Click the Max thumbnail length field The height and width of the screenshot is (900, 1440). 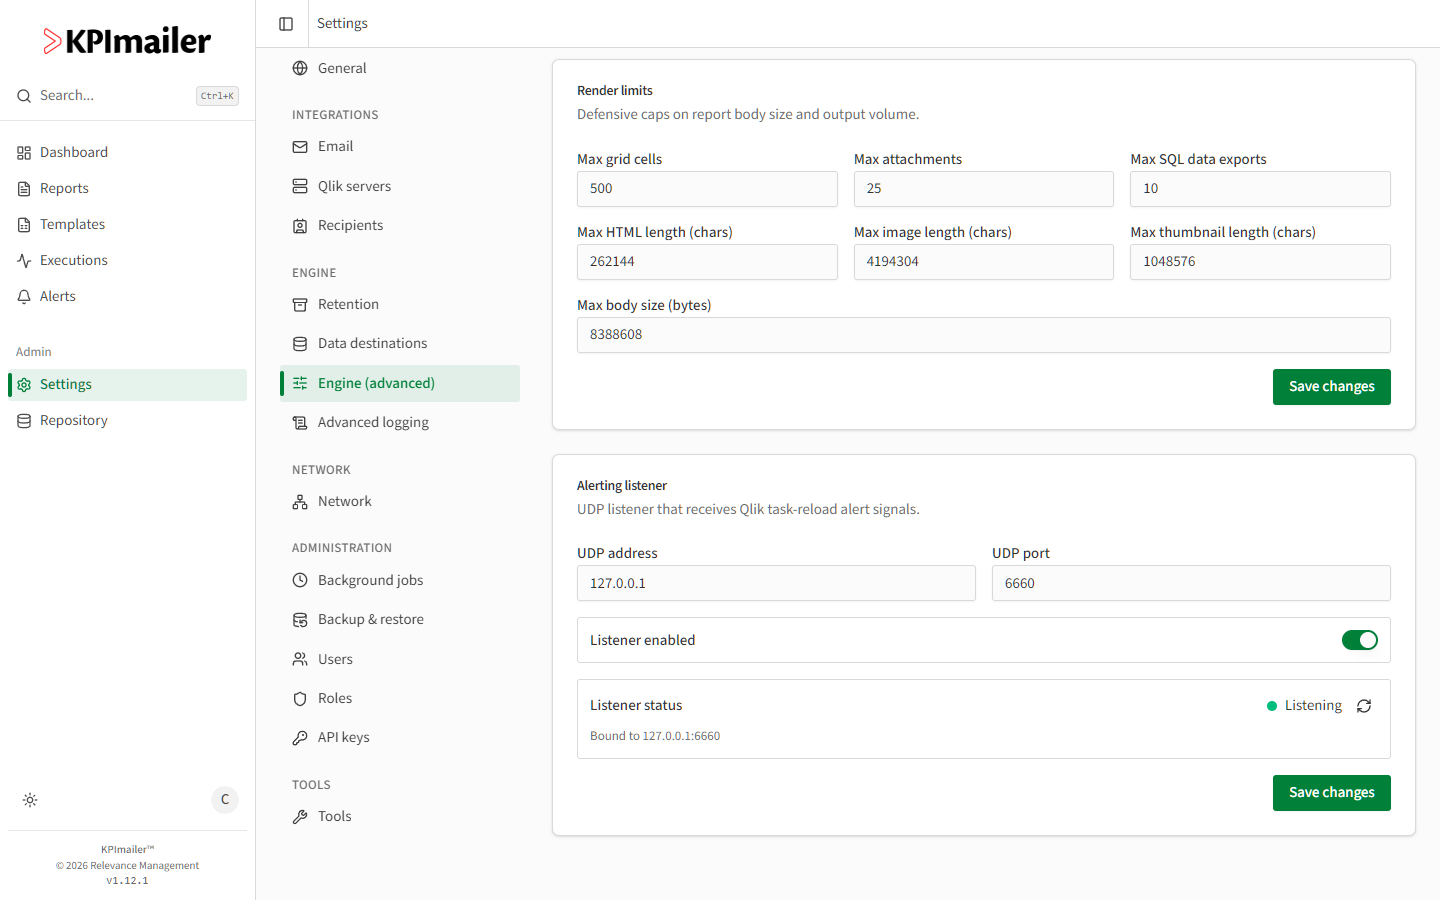(1260, 262)
